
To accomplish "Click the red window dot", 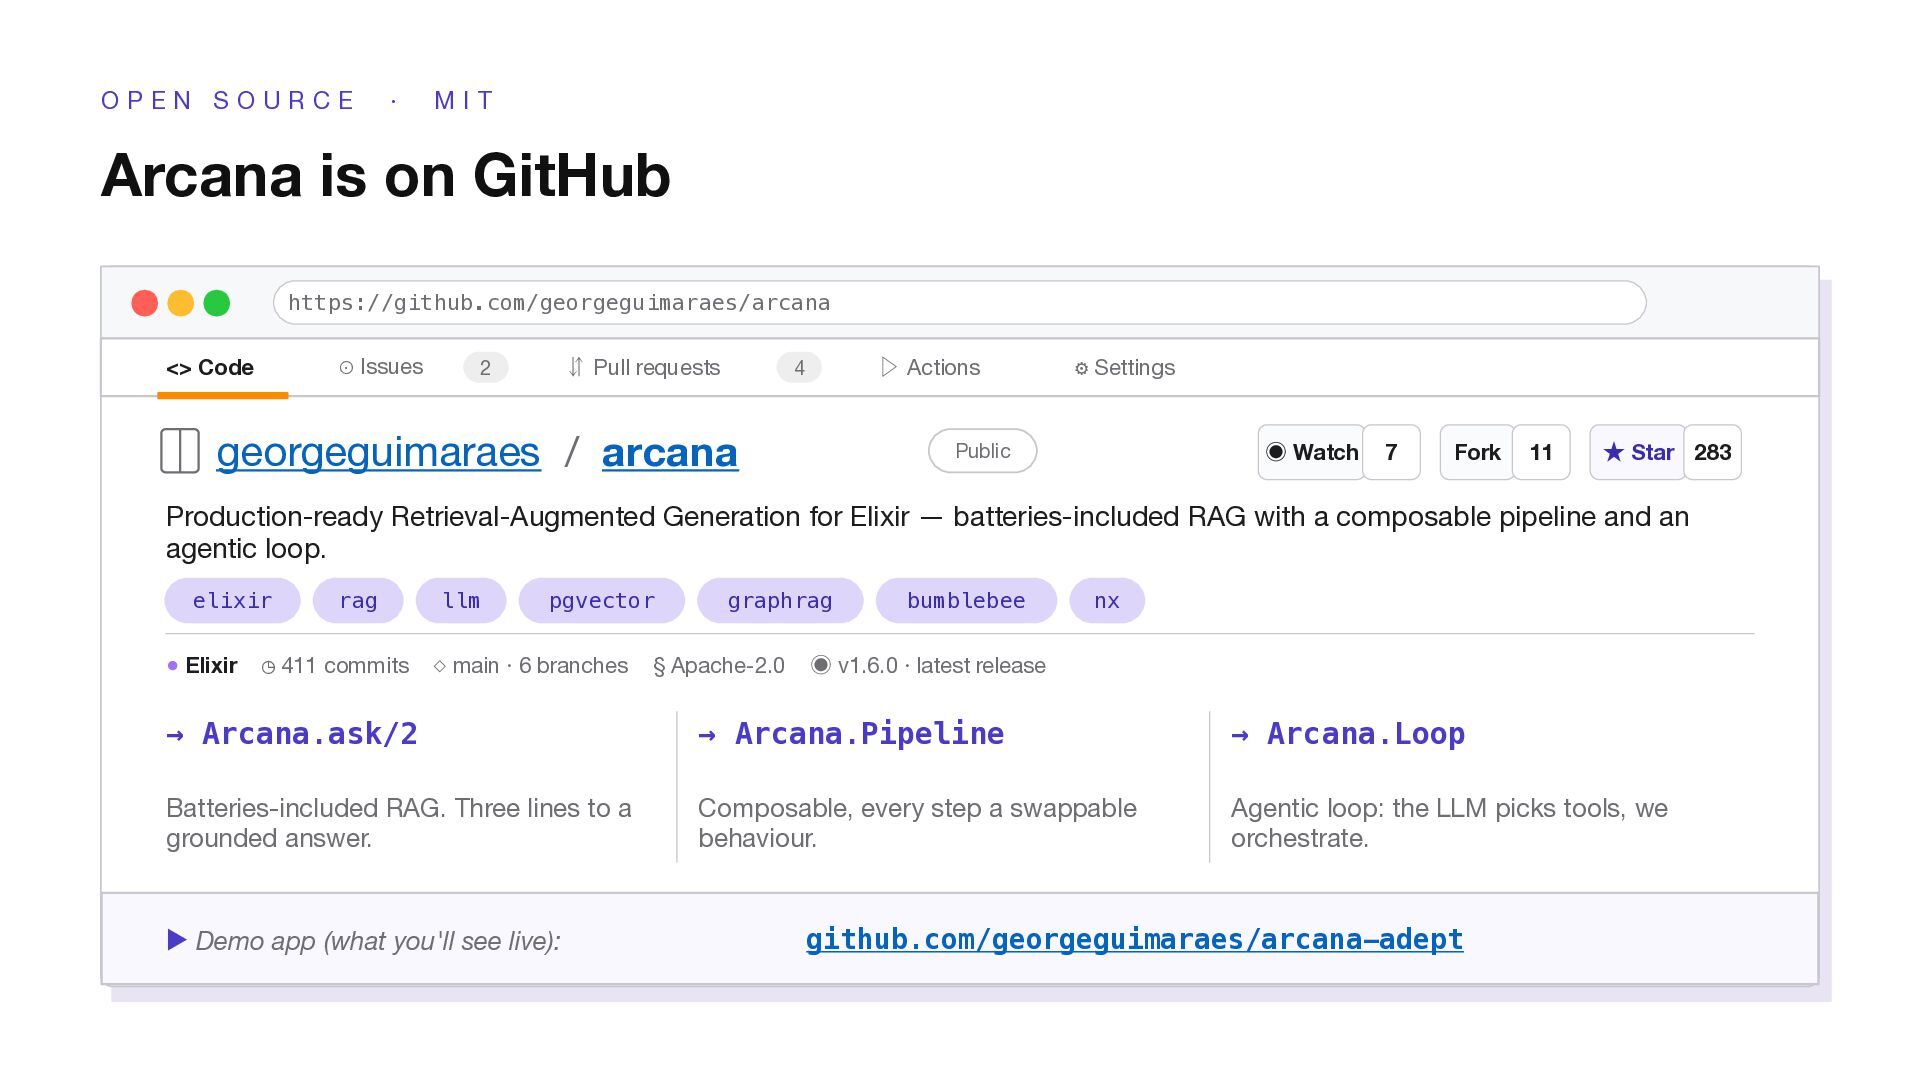I will click(145, 303).
